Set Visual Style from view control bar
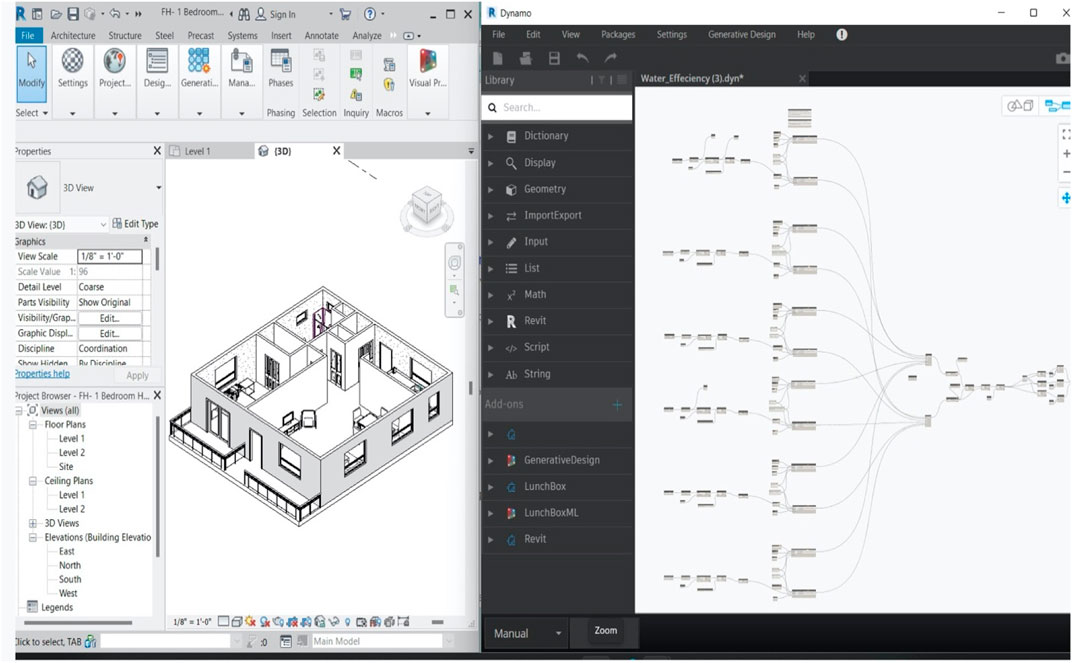This screenshot has height=663, width=1072. 237,622
